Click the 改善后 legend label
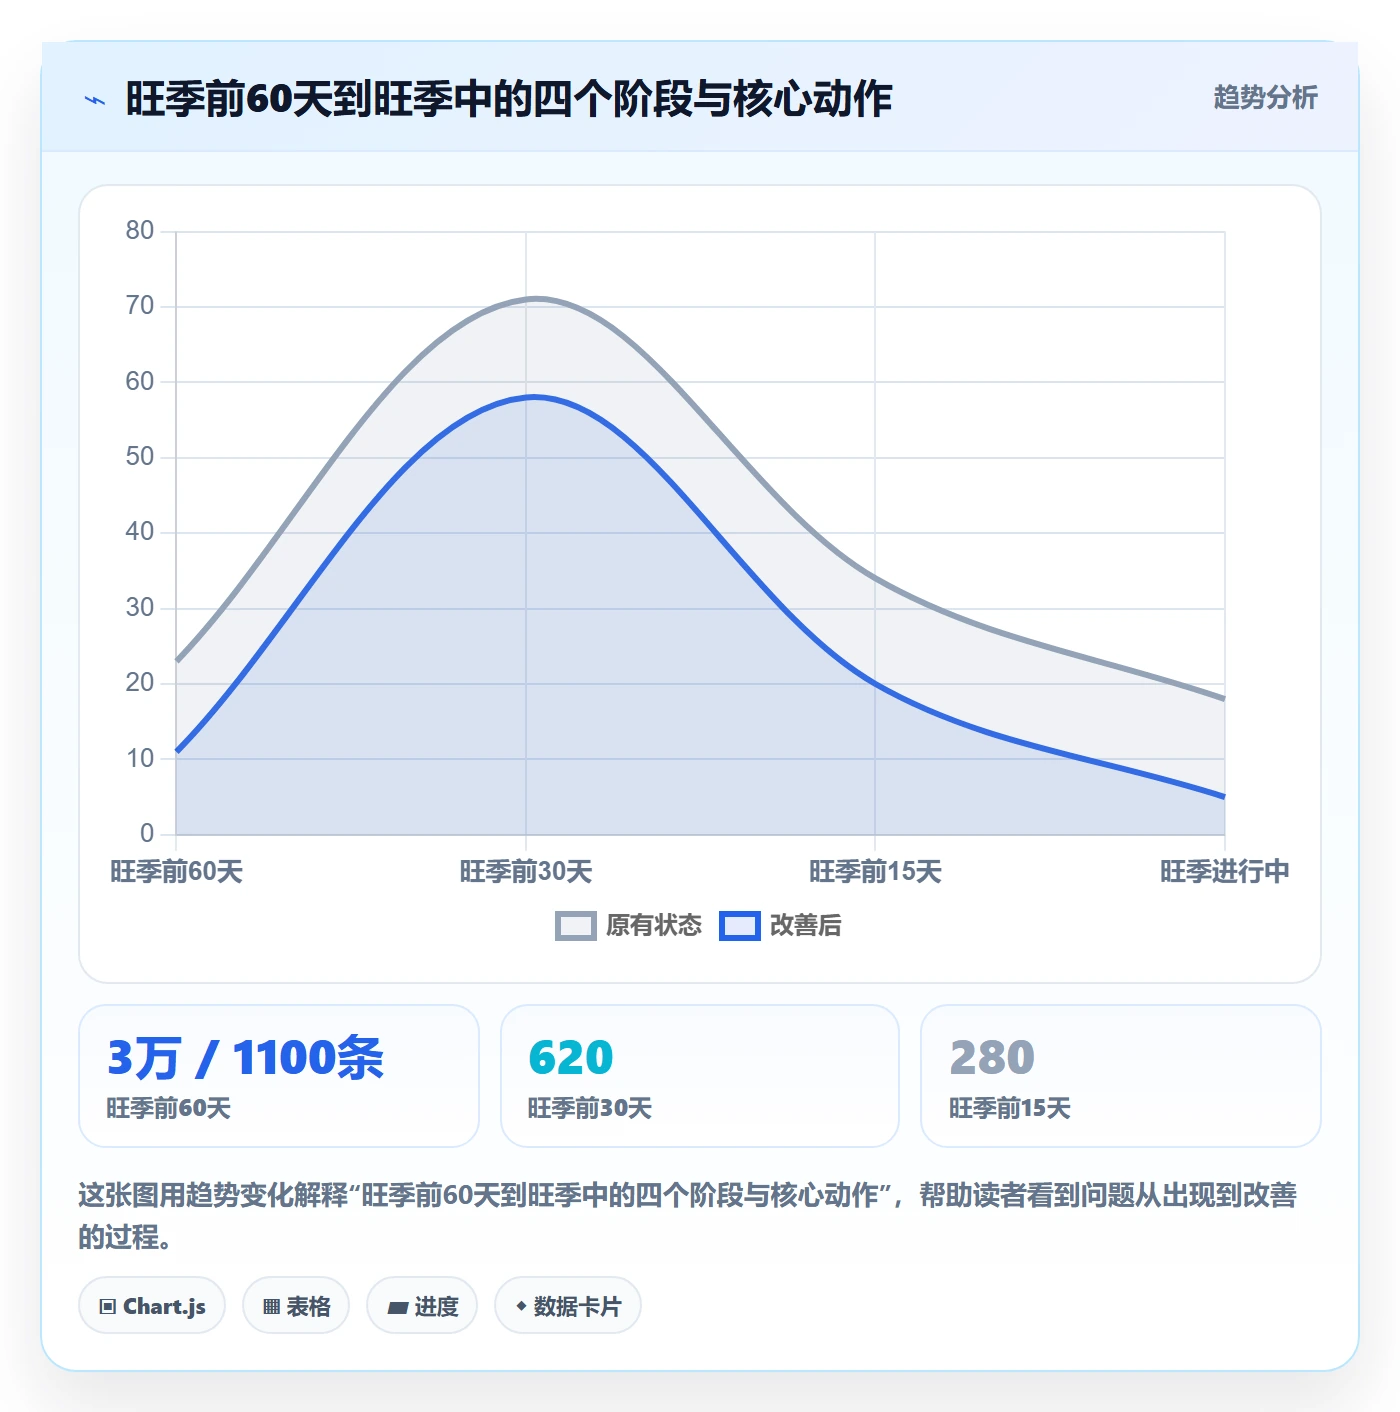1400x1412 pixels. pyautogui.click(x=805, y=926)
